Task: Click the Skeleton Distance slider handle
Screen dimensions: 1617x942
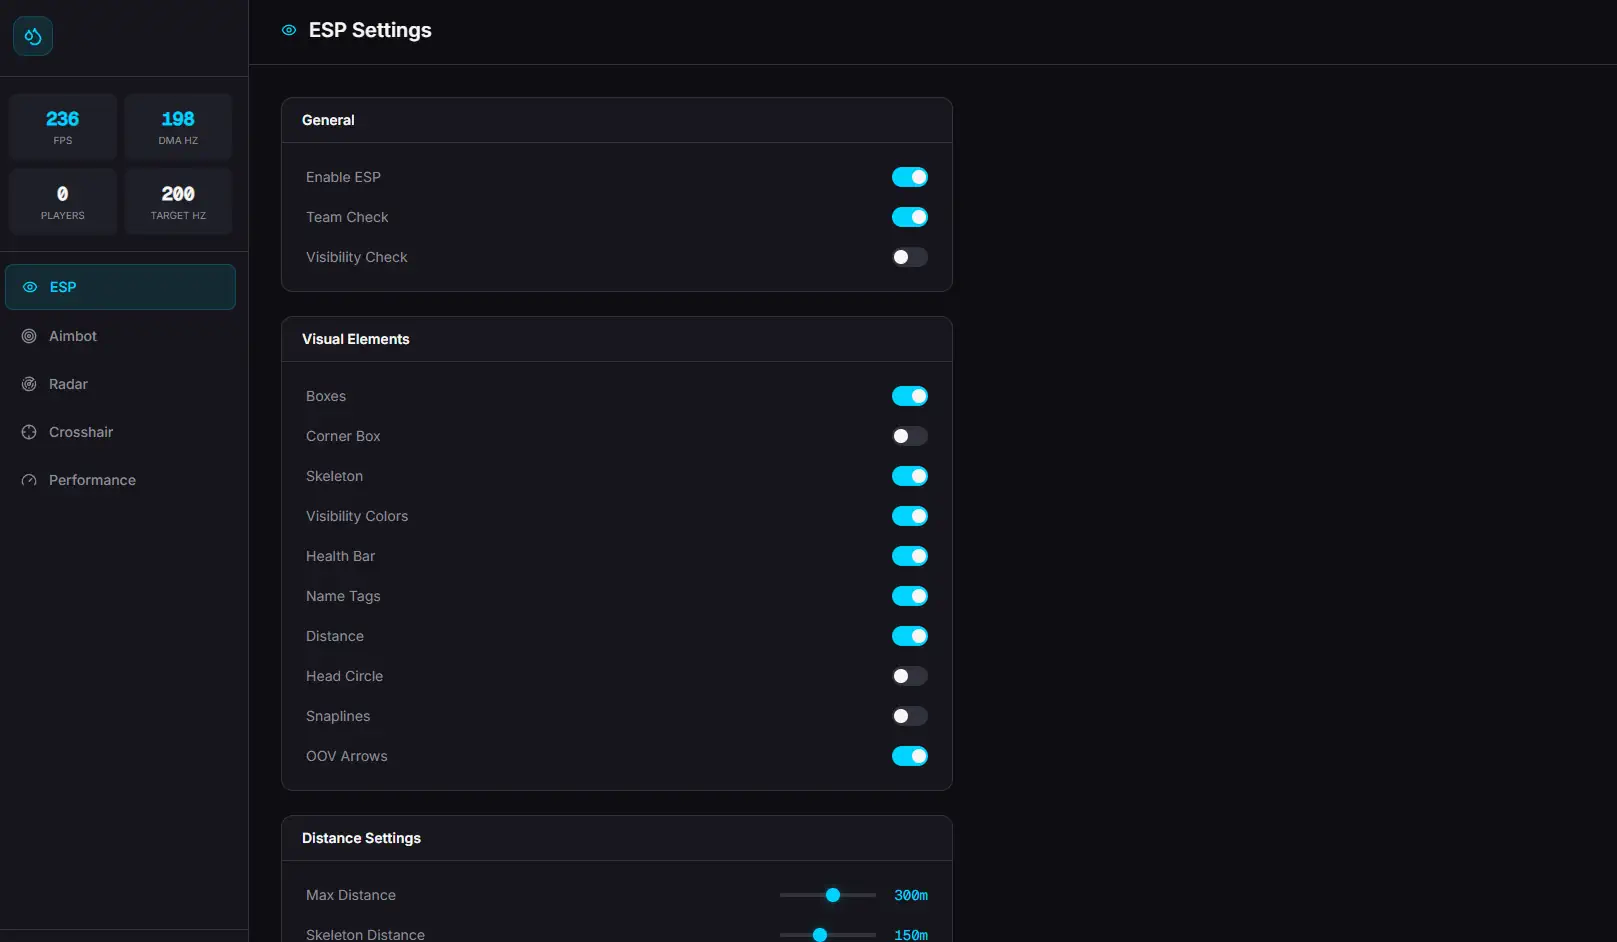Action: (820, 935)
